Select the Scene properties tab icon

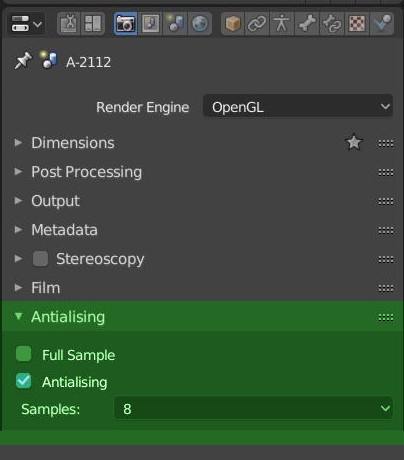pos(175,23)
